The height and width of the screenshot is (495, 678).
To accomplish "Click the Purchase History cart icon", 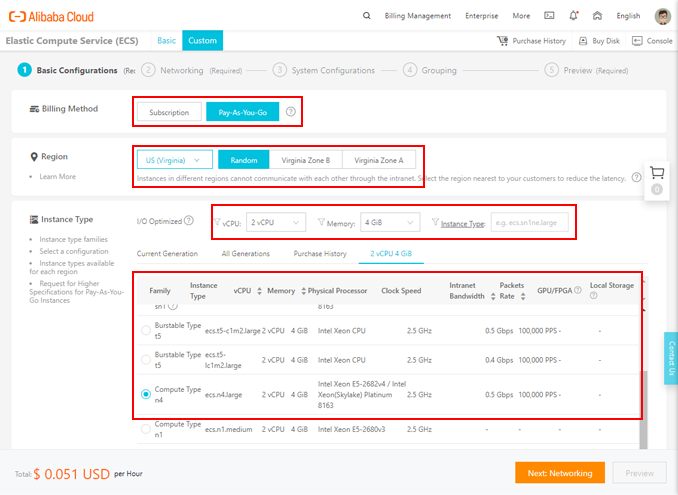I will 502,41.
